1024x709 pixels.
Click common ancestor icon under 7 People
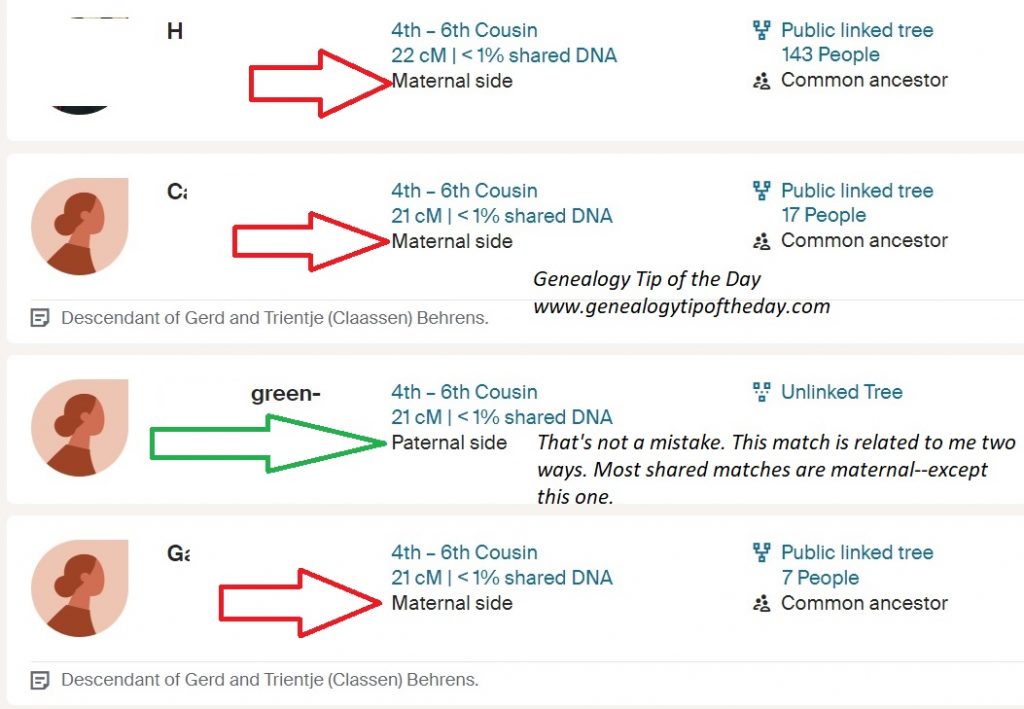[x=762, y=604]
